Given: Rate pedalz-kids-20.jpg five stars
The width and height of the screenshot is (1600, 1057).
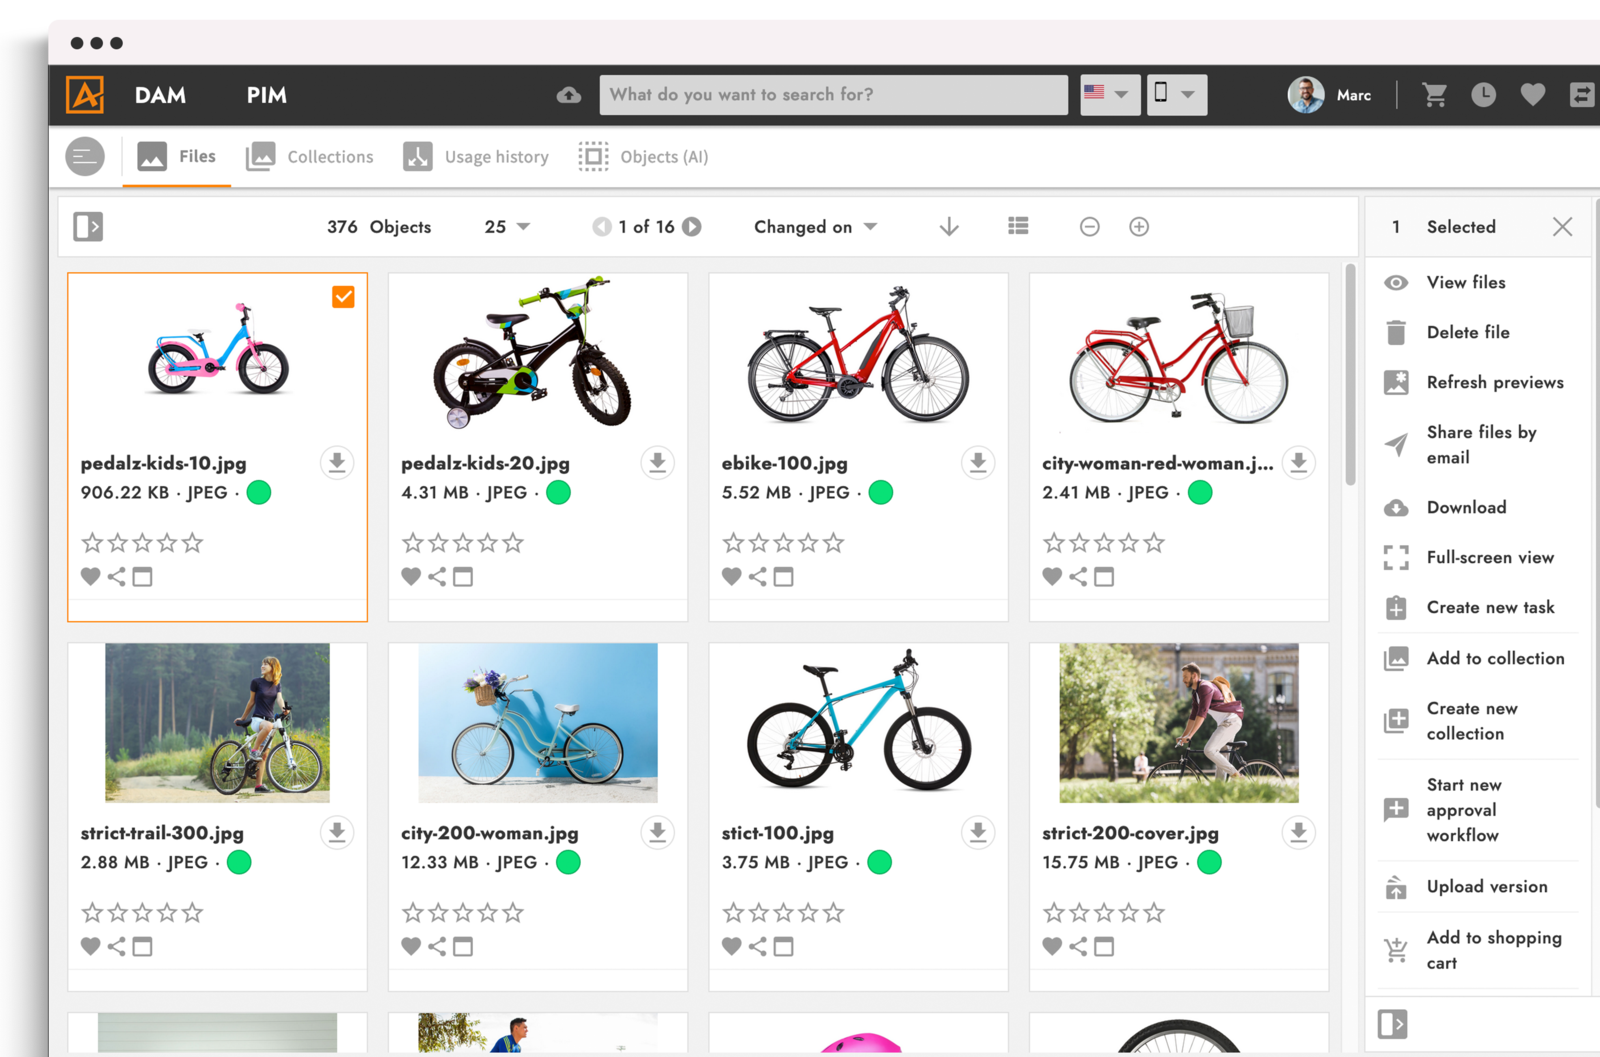Looking at the screenshot, I should point(513,543).
